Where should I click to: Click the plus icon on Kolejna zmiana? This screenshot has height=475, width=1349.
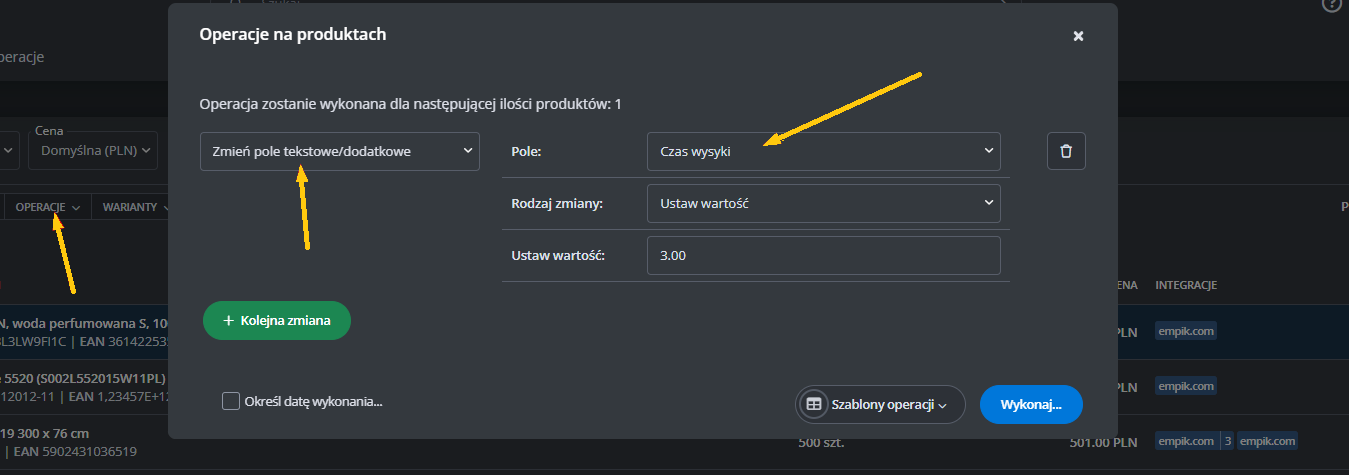point(228,321)
